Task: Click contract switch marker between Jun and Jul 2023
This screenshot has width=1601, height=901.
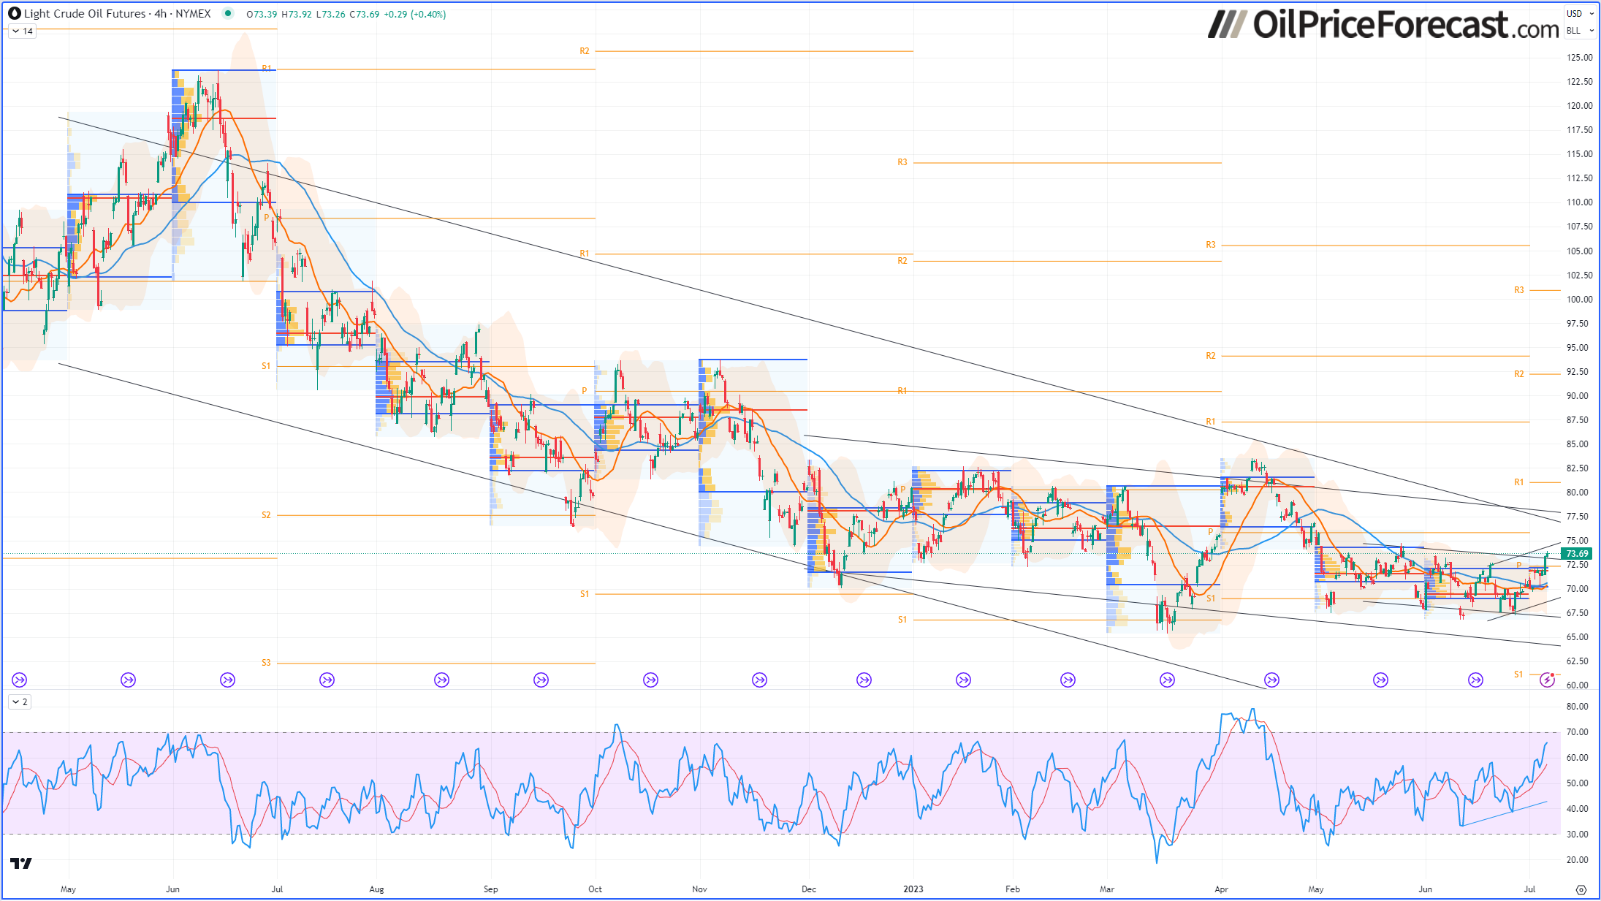Action: coord(1476,680)
